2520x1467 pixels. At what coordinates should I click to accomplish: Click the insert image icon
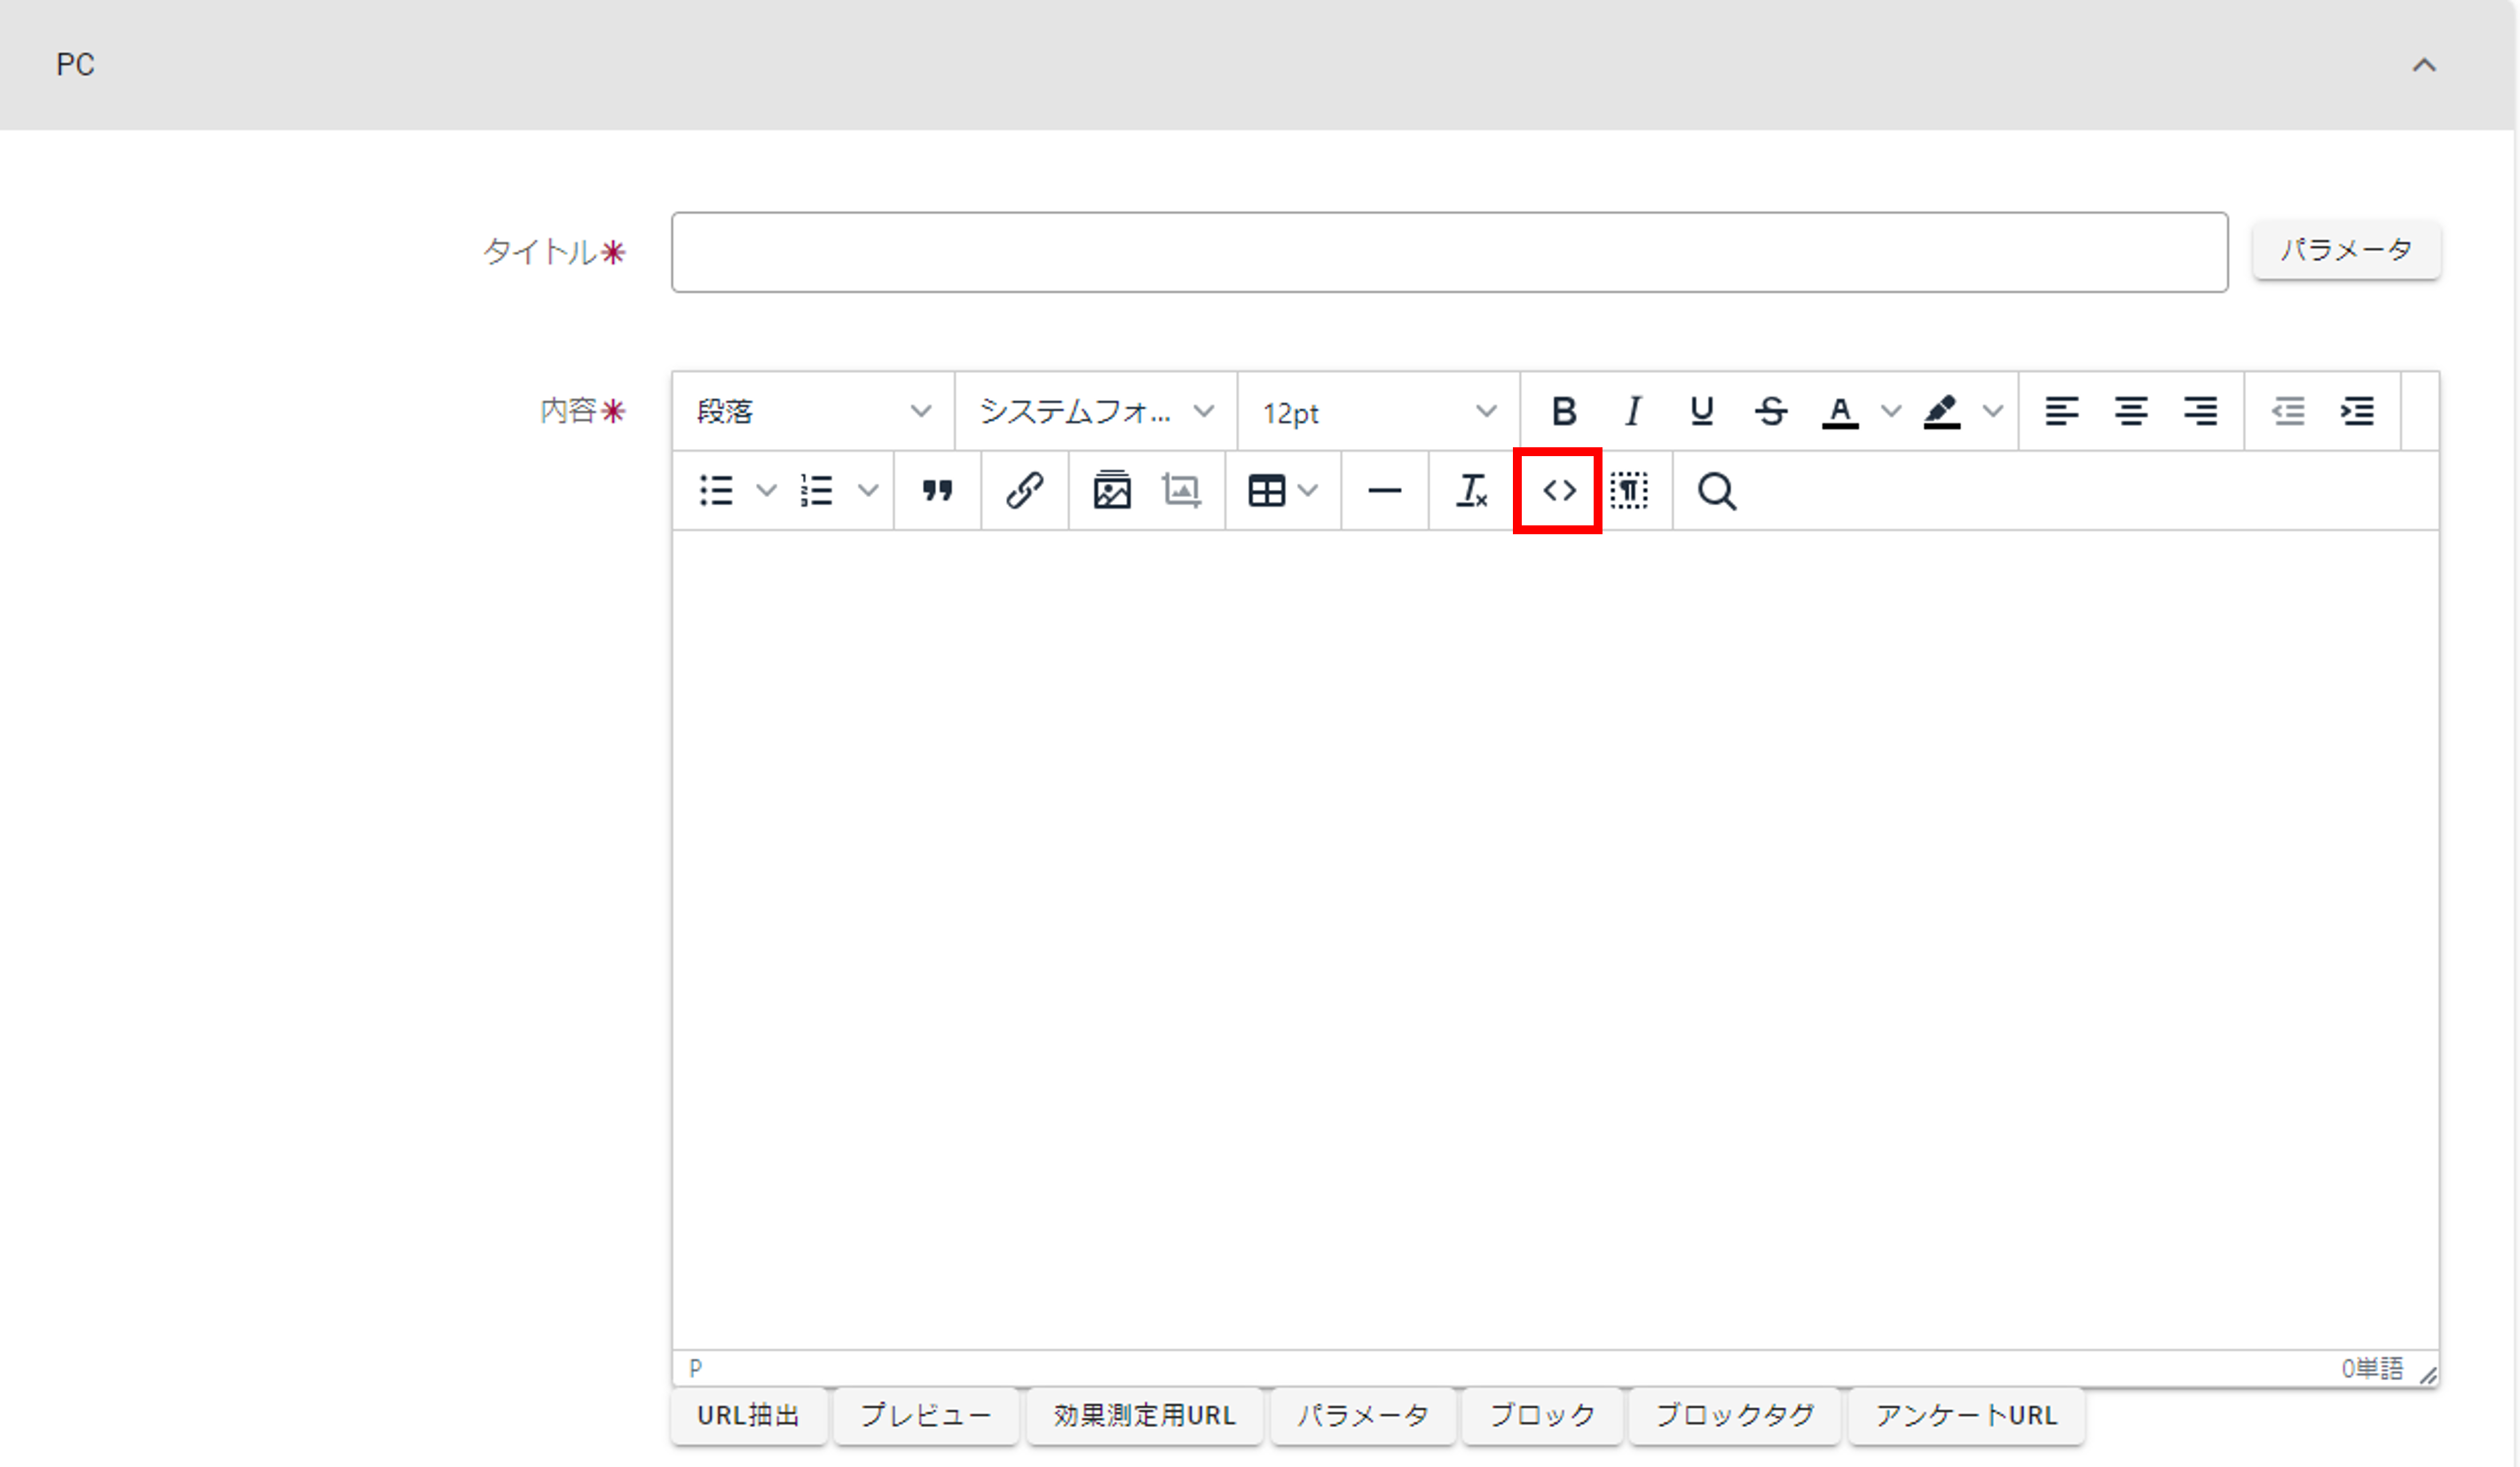[x=1111, y=491]
